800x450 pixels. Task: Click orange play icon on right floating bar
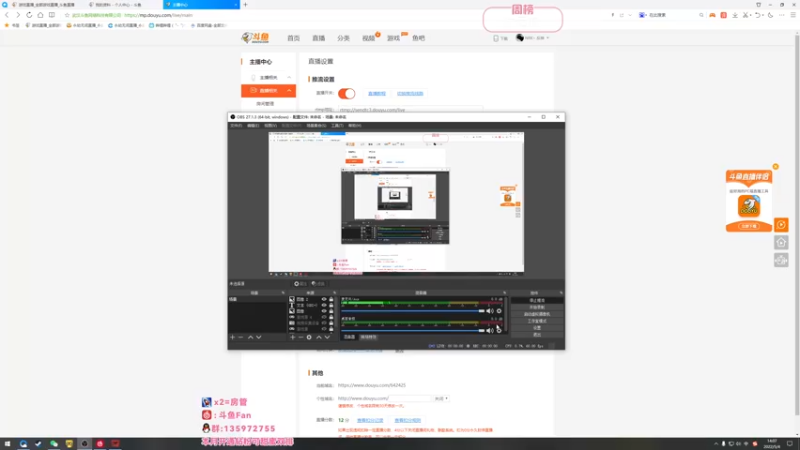781,225
